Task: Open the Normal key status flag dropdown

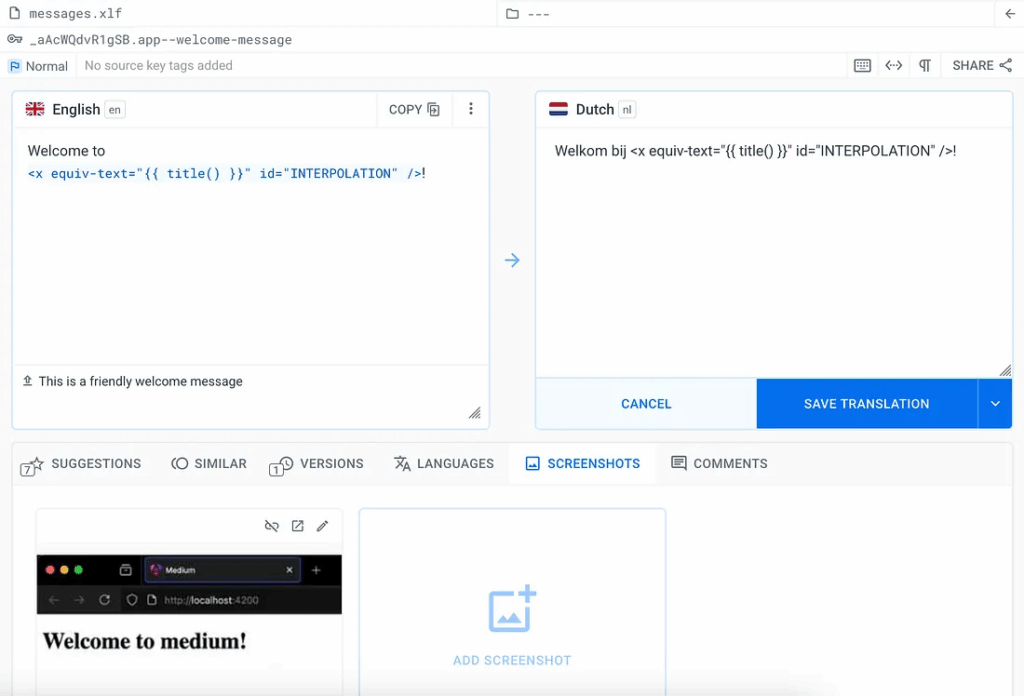Action: tap(38, 66)
